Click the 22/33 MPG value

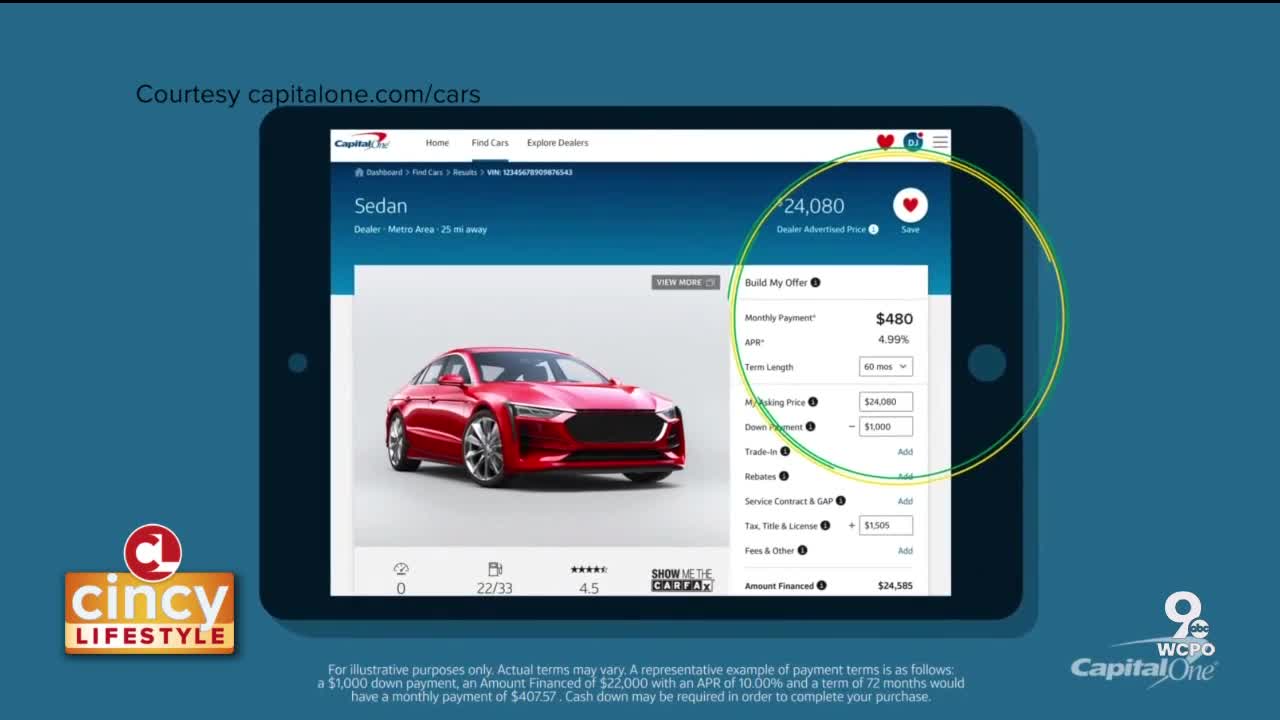pyautogui.click(x=494, y=588)
